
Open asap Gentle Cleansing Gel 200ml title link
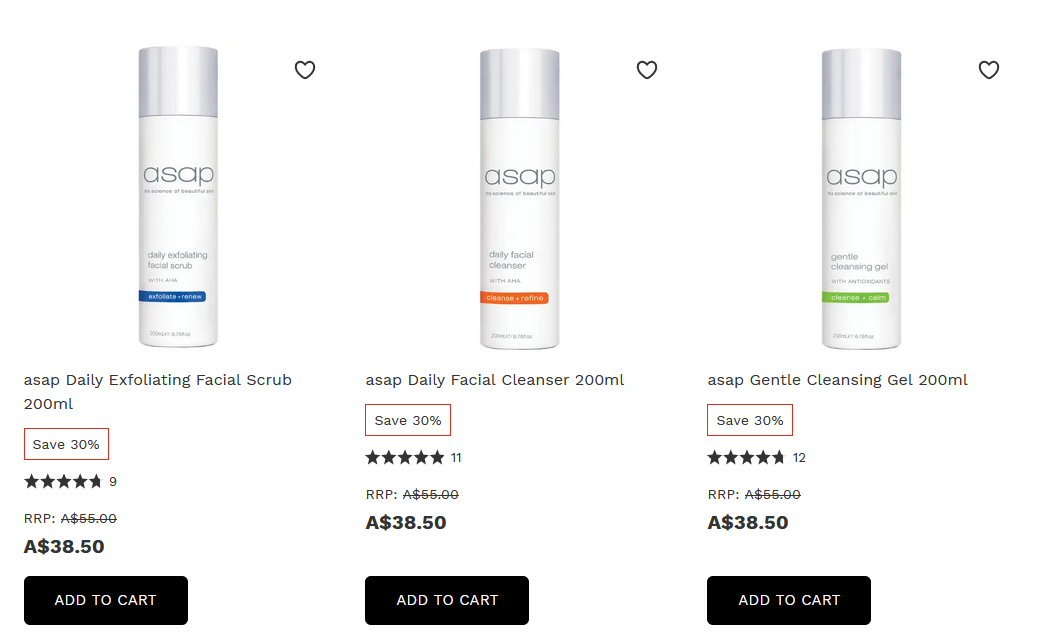click(838, 380)
